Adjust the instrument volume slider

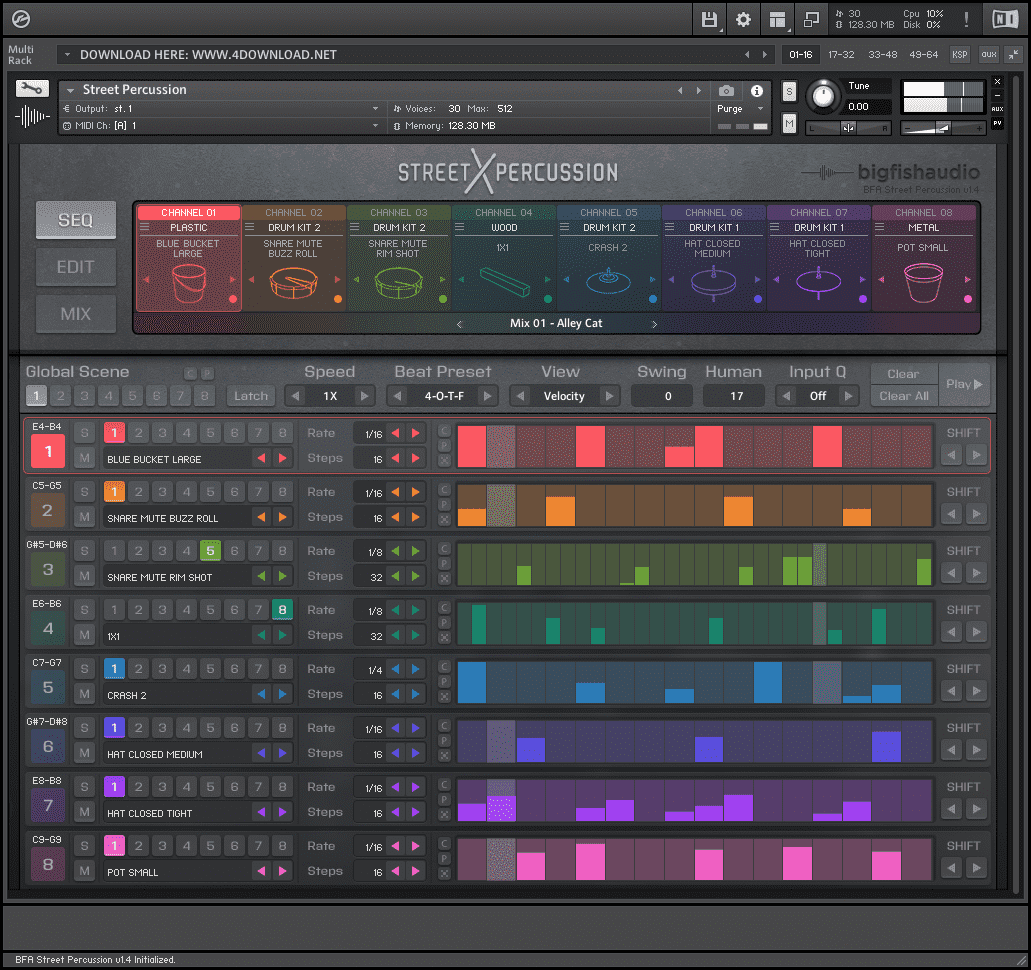943,128
